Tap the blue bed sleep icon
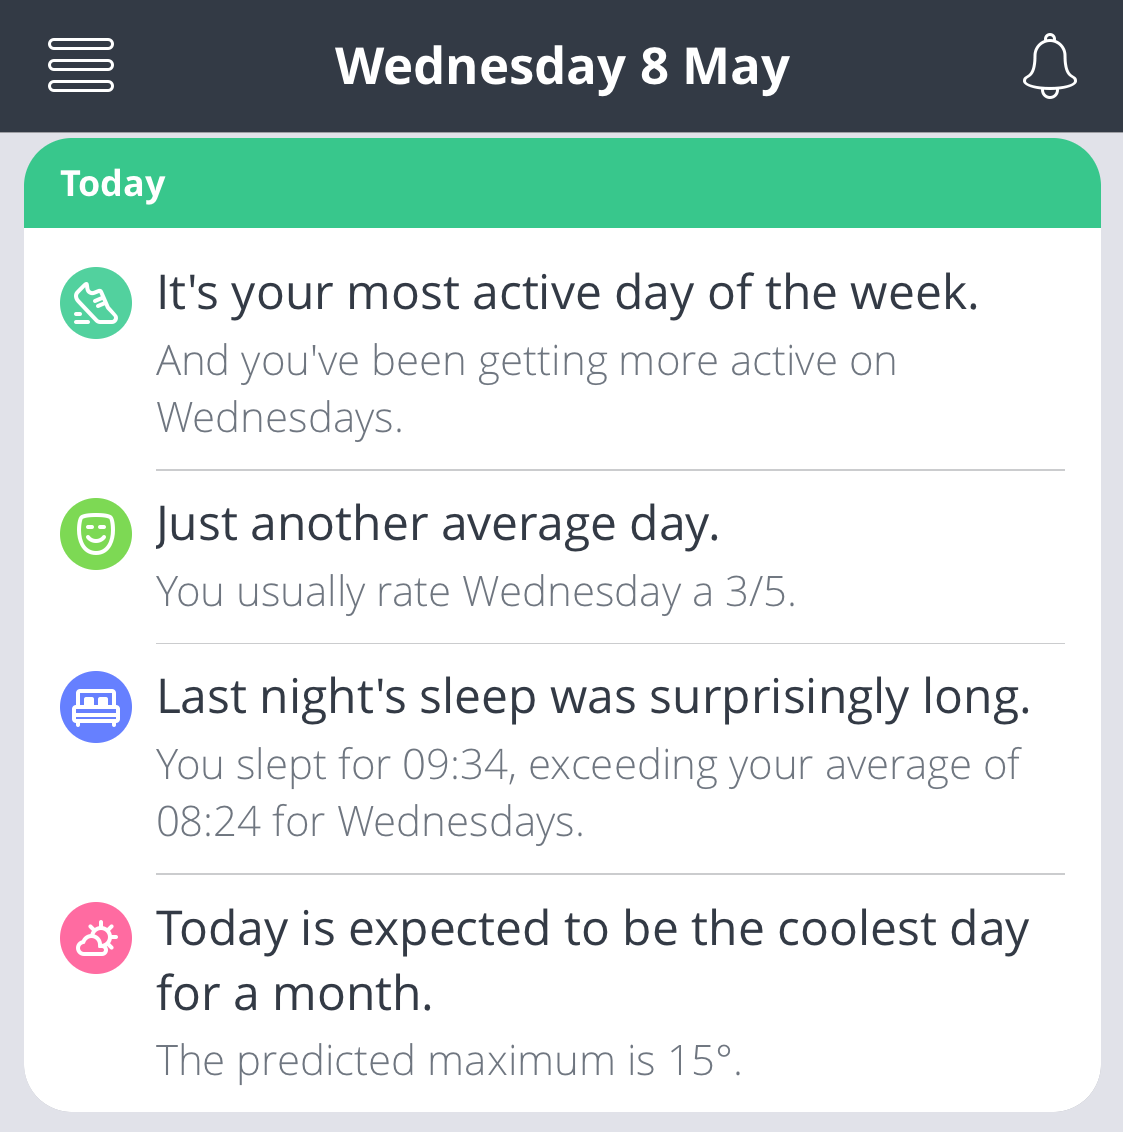The image size is (1123, 1132). click(x=96, y=707)
